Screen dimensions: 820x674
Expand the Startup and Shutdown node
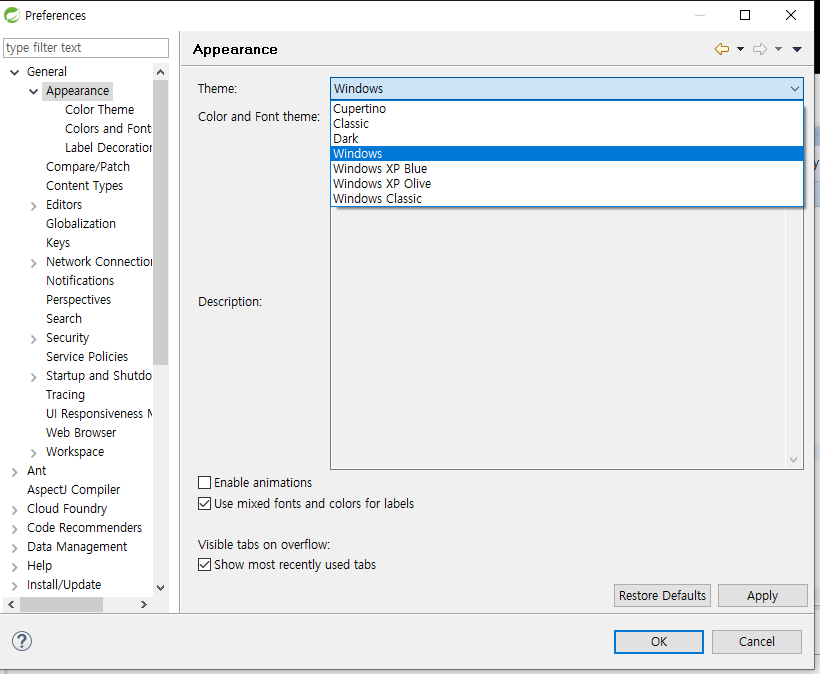coord(33,377)
